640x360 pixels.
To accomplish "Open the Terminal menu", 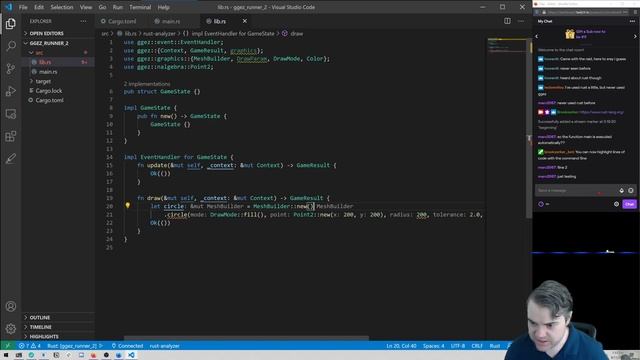I will pos(140,7).
